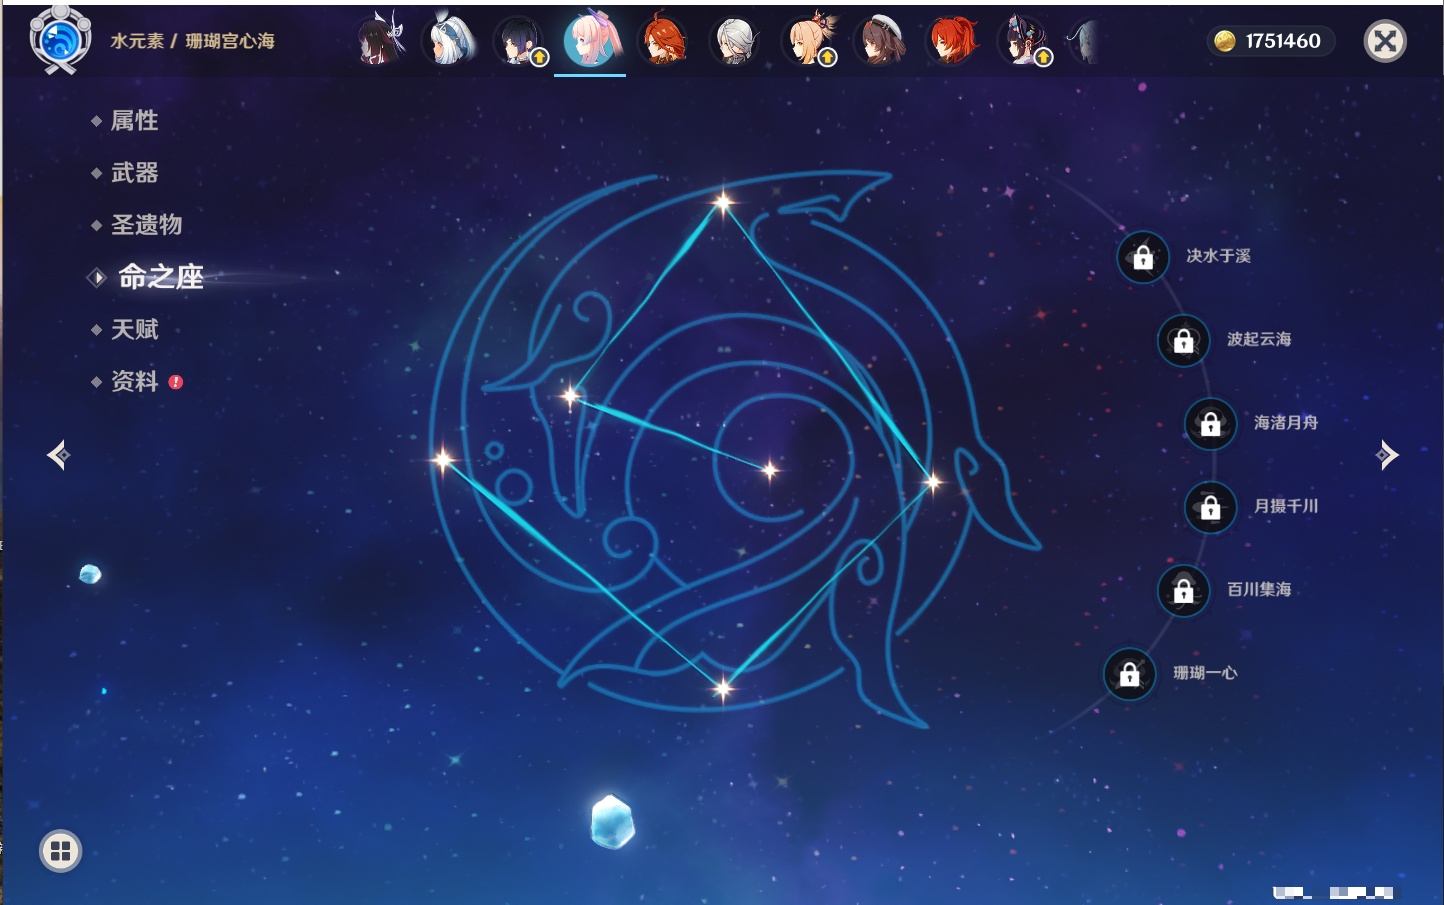Click the lock icon beside 百川集海
1444x905 pixels.
click(1183, 590)
